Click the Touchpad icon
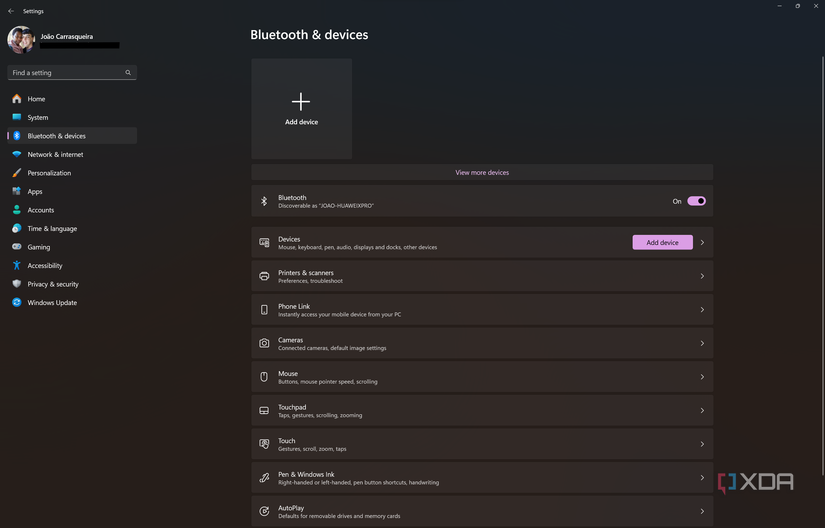 (x=264, y=411)
